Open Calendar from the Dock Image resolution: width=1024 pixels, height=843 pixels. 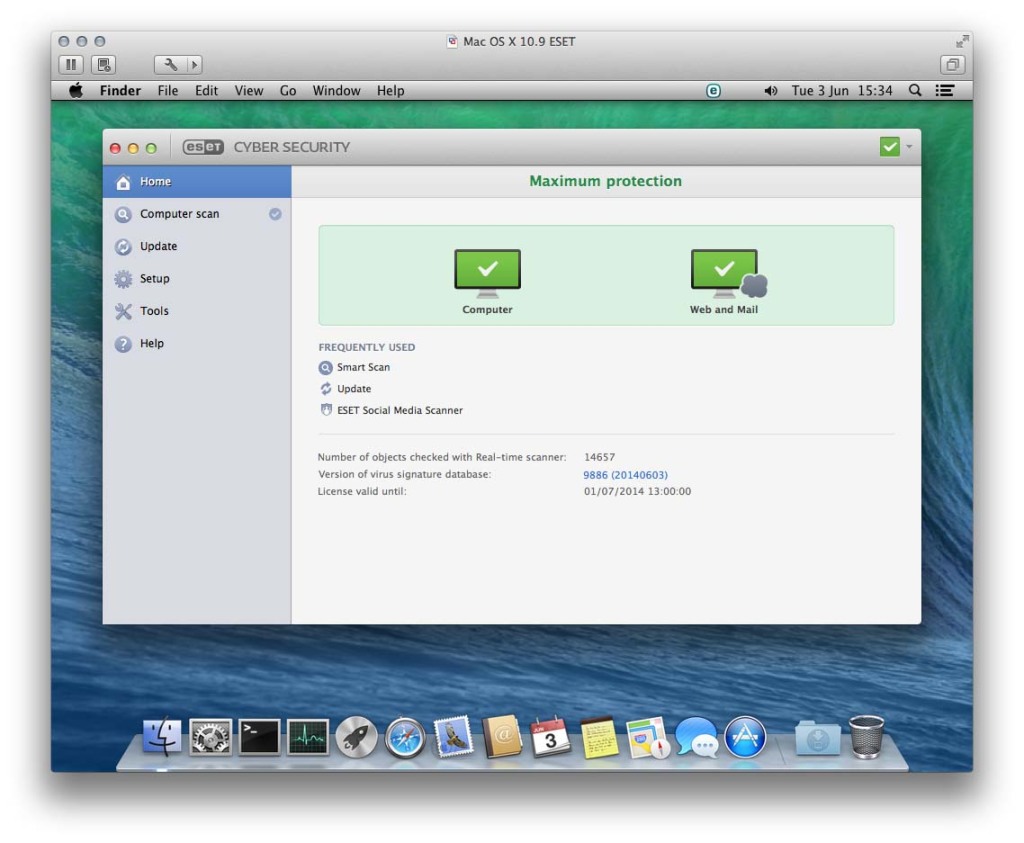click(x=550, y=737)
